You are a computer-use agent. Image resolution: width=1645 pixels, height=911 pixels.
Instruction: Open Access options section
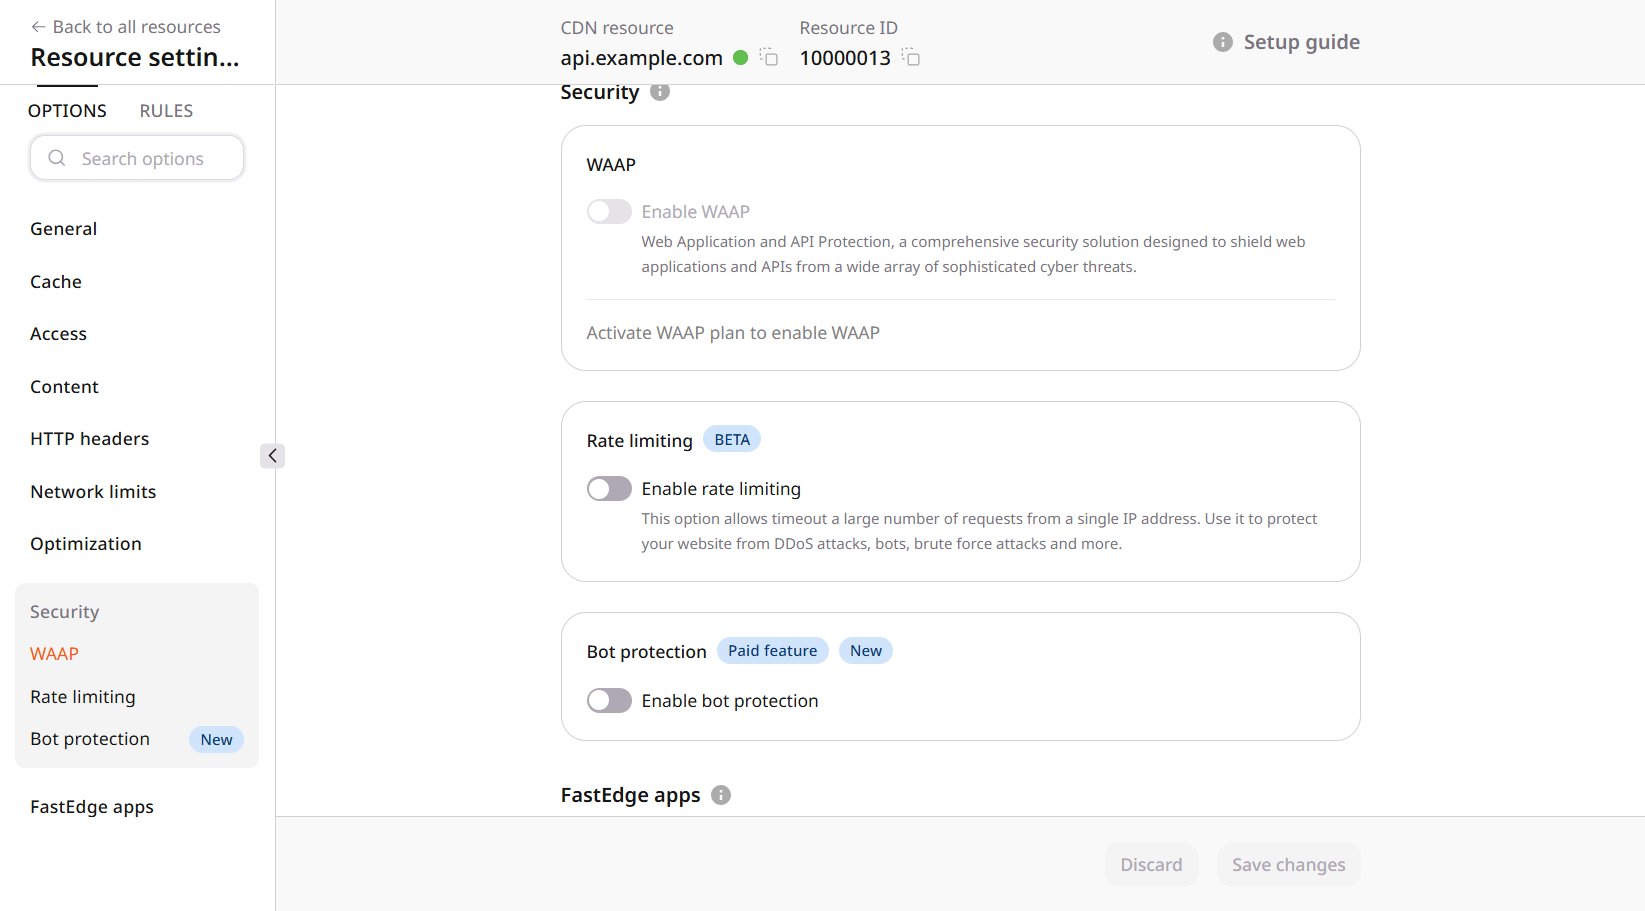pyautogui.click(x=58, y=334)
